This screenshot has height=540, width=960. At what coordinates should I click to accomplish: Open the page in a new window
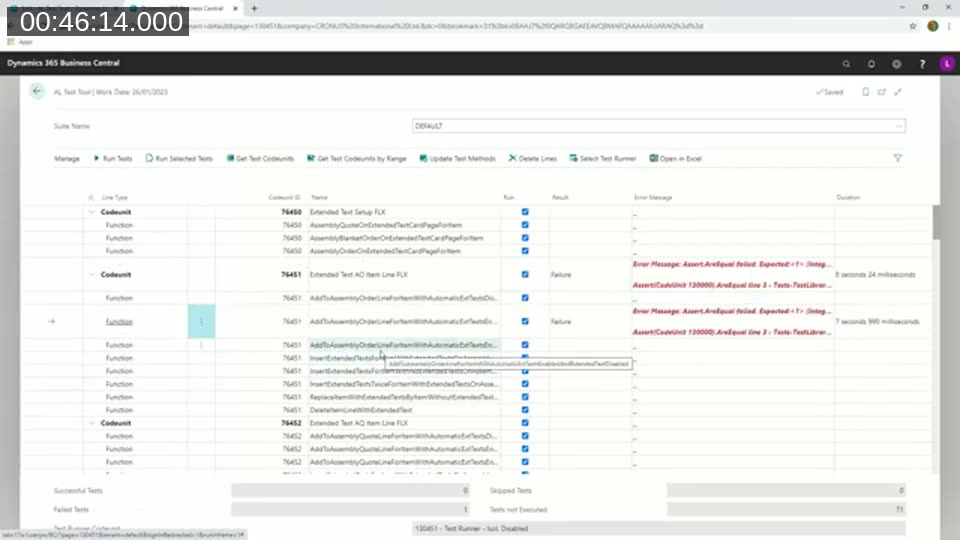[x=882, y=92]
